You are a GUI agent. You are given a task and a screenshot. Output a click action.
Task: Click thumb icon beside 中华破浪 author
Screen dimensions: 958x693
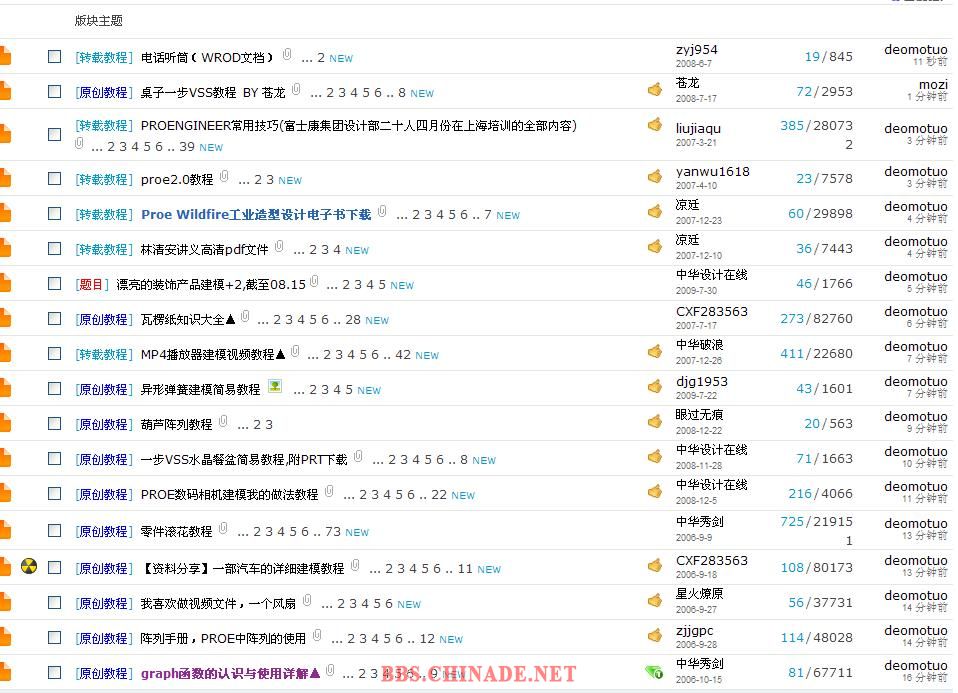click(x=655, y=351)
